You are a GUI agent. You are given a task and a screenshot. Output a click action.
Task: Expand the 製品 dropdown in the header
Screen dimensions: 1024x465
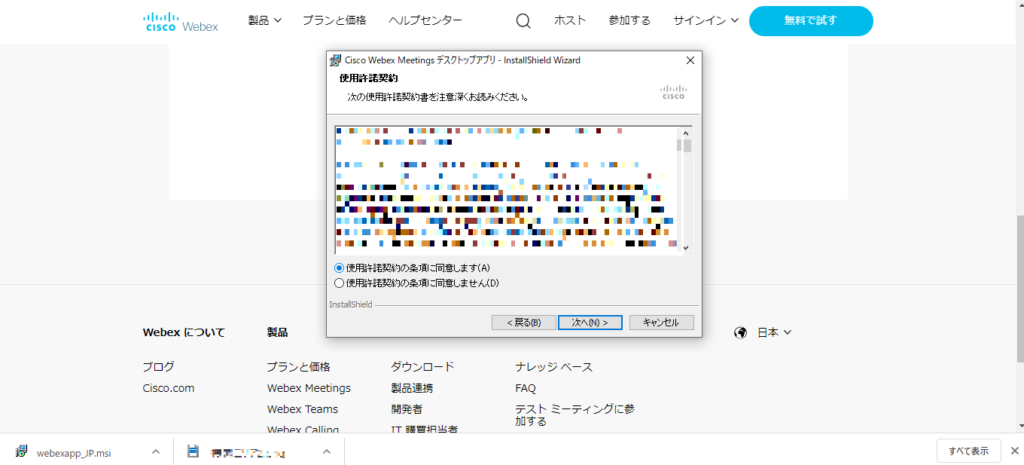tap(265, 20)
